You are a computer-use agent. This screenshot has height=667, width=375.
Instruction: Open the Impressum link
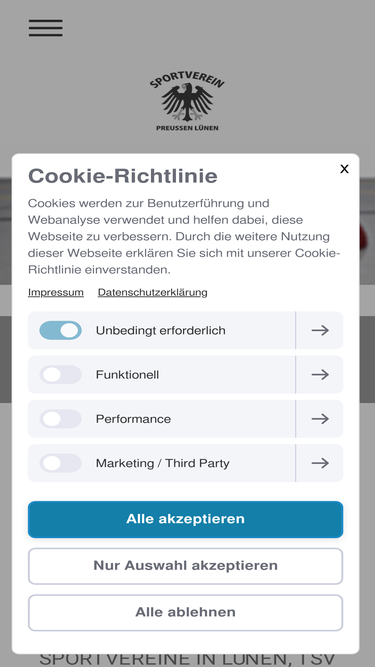tap(56, 293)
